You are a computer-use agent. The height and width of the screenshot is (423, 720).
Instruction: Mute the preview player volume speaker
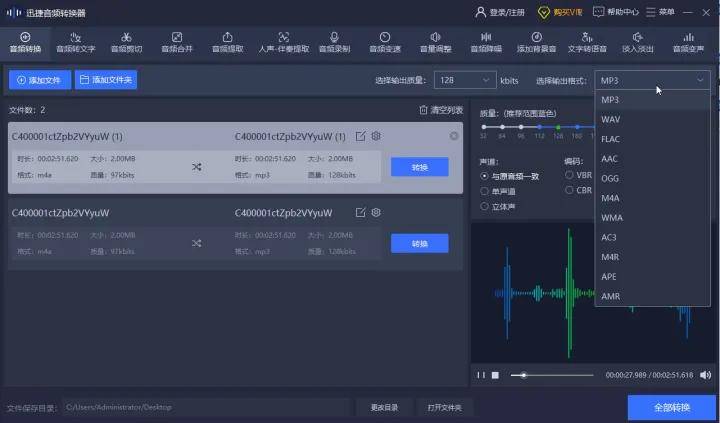tap(705, 375)
